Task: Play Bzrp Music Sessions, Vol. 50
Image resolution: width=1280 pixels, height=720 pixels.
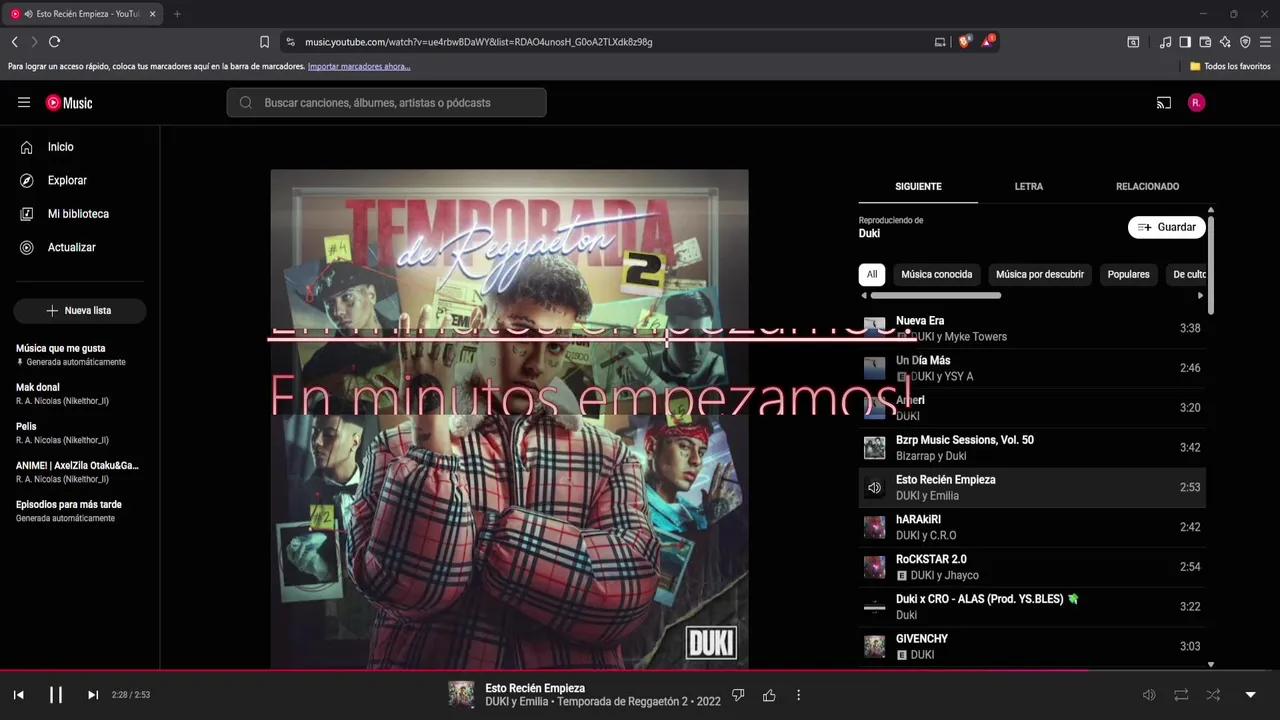Action: click(x=1032, y=447)
